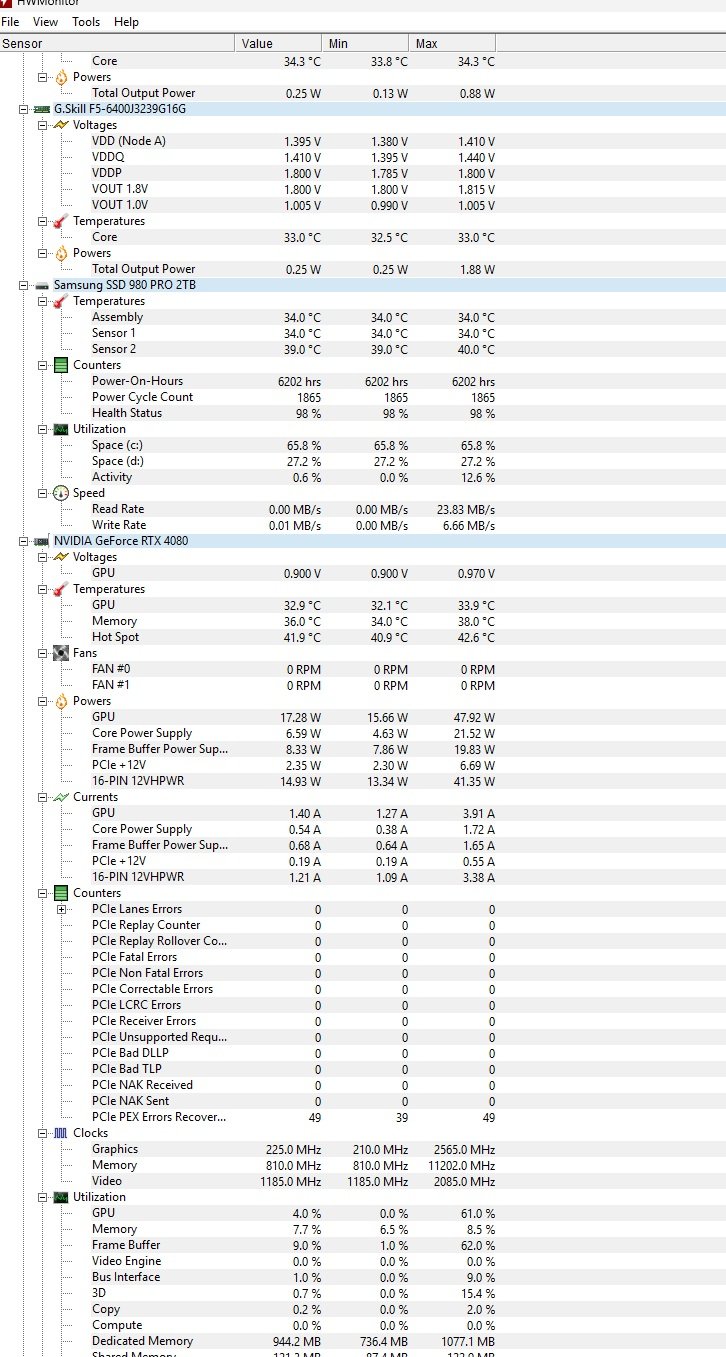Click the Max column header

click(452, 43)
